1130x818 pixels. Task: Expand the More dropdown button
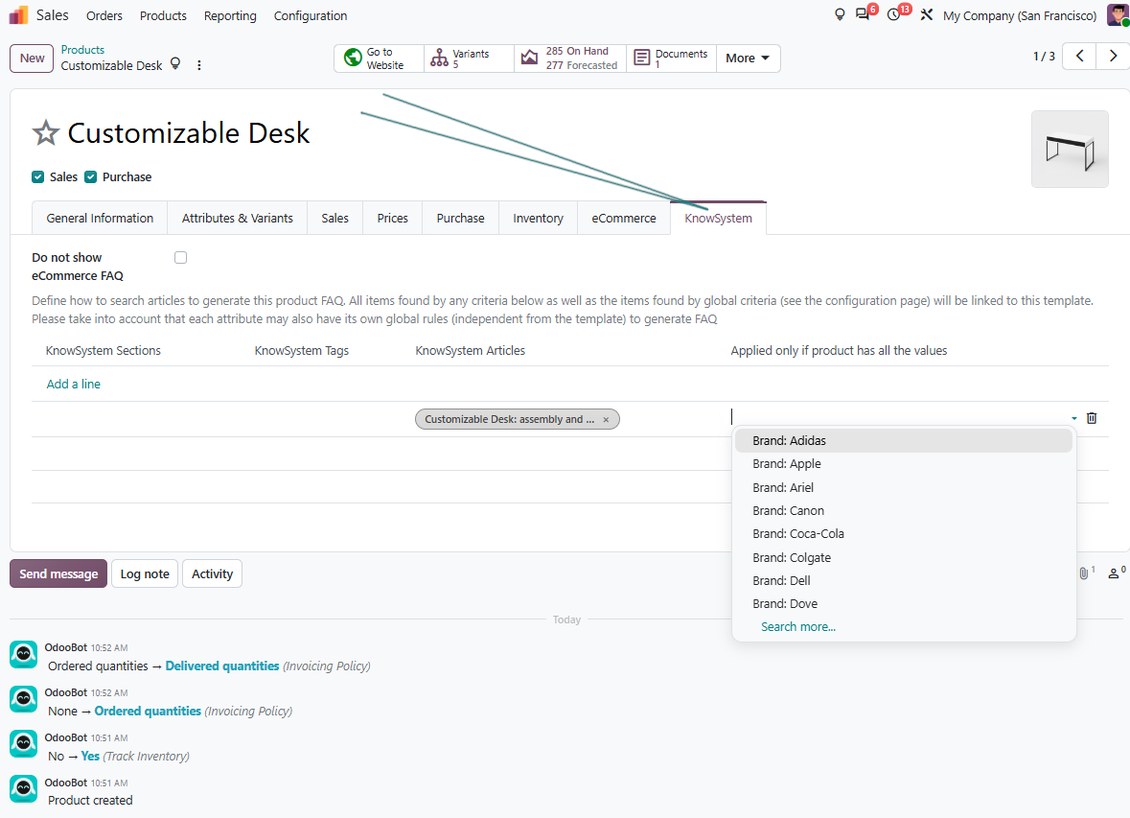point(747,58)
